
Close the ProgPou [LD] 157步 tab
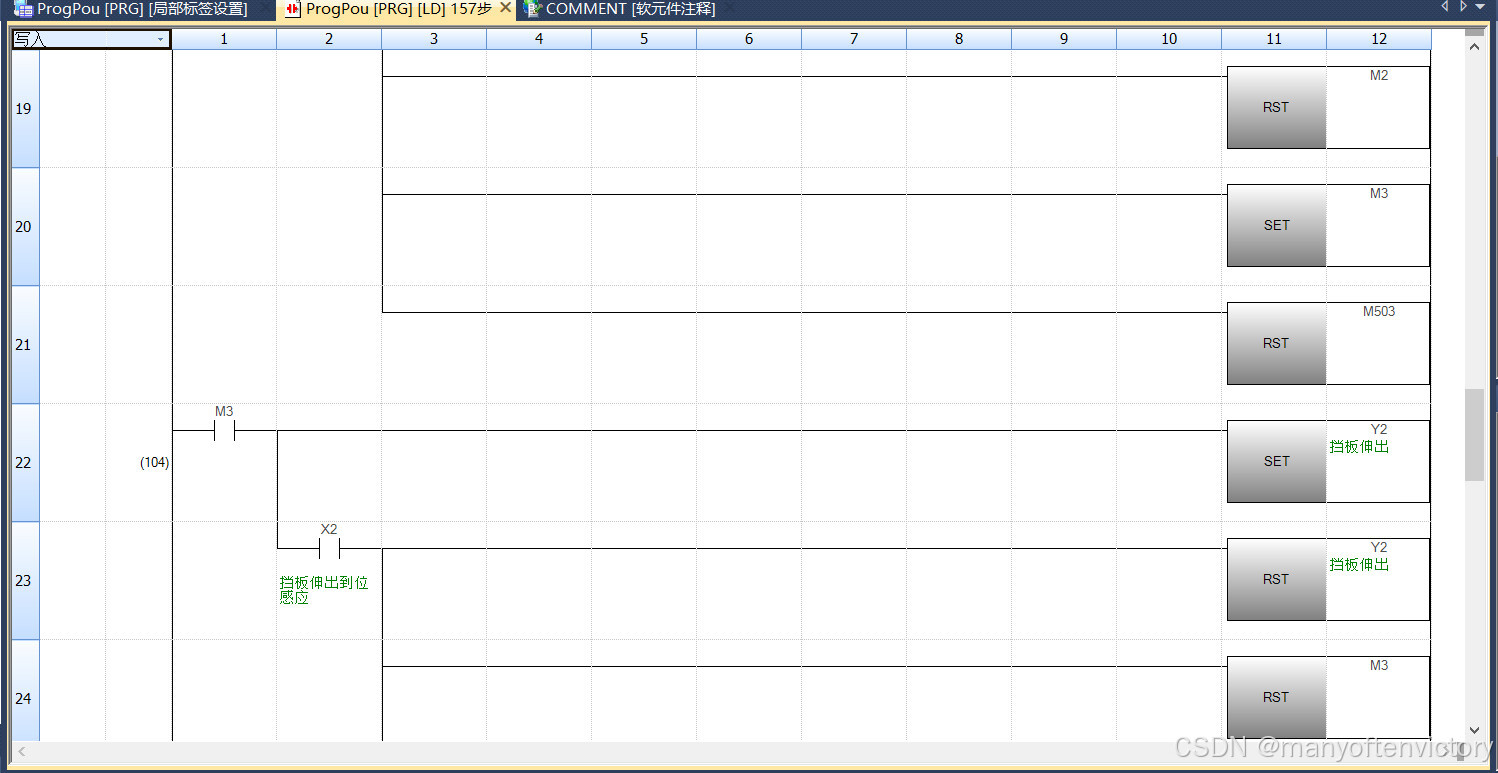coord(505,8)
